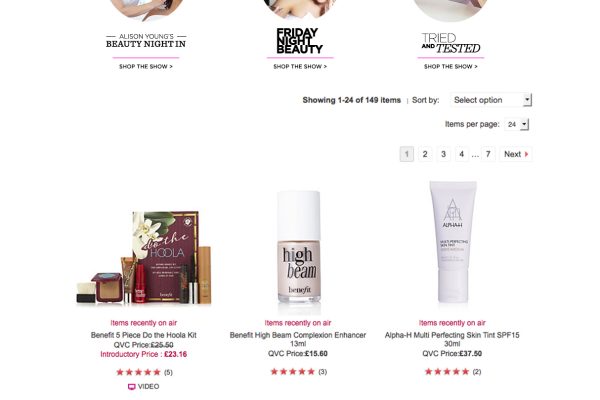Image resolution: width=600 pixels, height=400 pixels.
Task: Click the Alpha-H Skin Tint star rating
Action: pyautogui.click(x=447, y=371)
